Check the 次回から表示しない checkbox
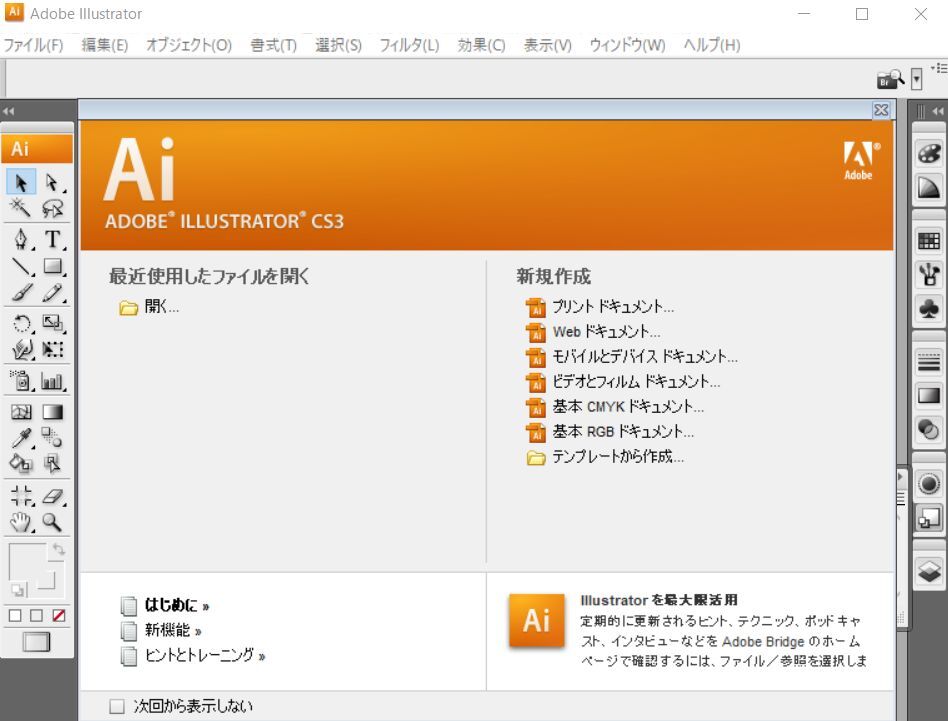Image resolution: width=948 pixels, height=721 pixels. [117, 706]
